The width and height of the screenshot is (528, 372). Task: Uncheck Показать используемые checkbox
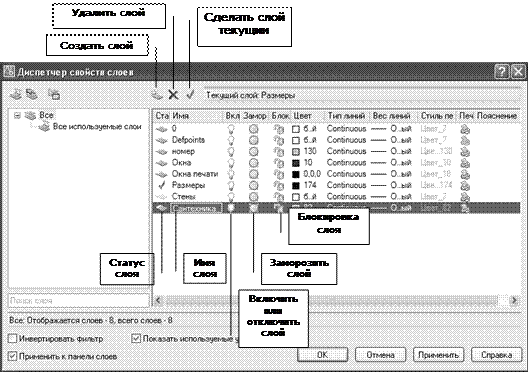136,338
